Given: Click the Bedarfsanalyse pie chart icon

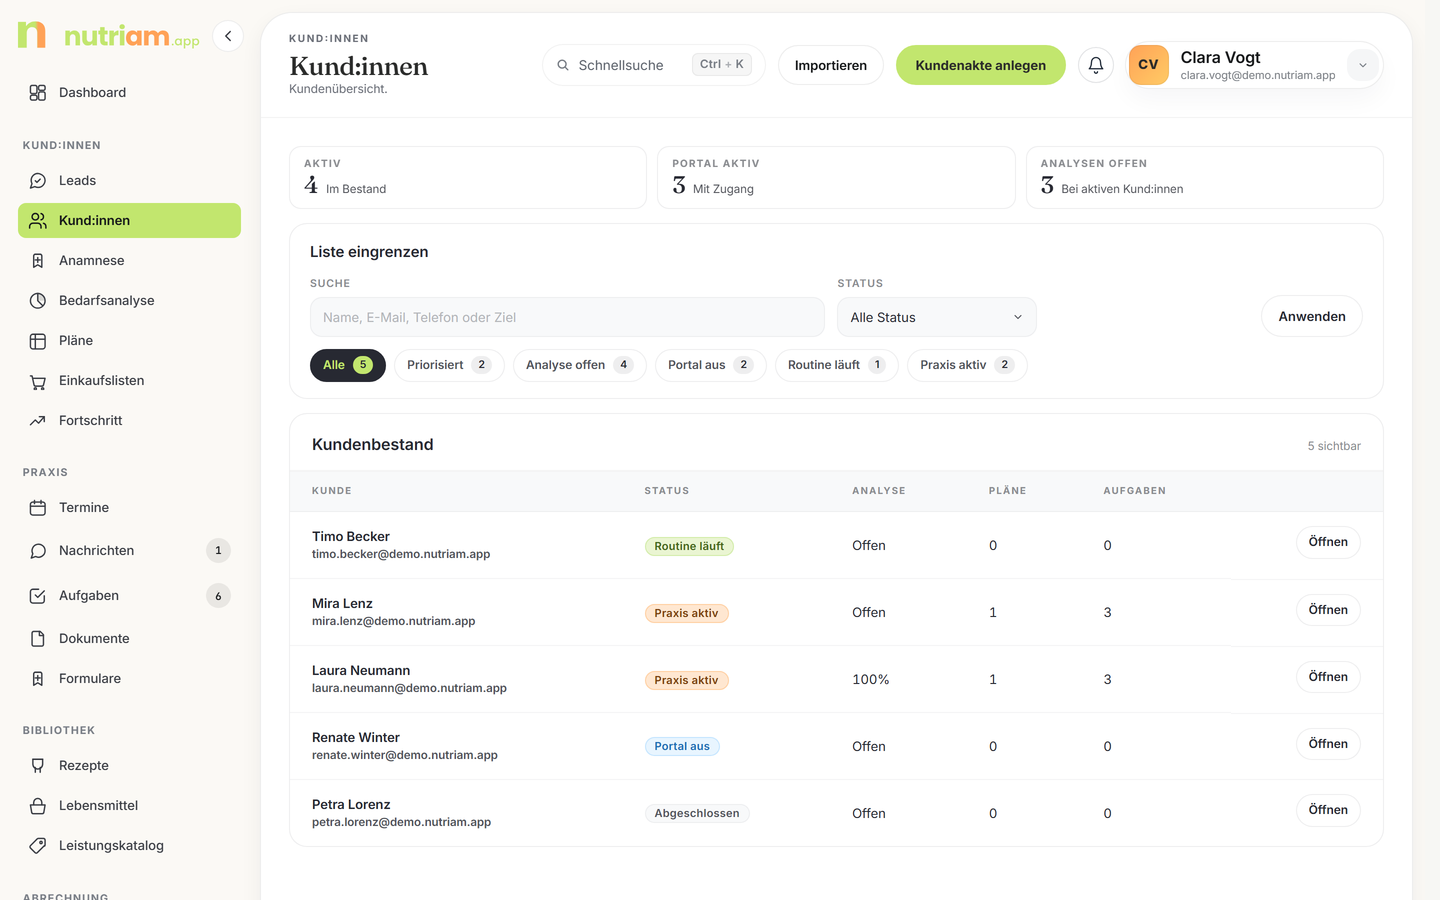Looking at the screenshot, I should point(38,301).
